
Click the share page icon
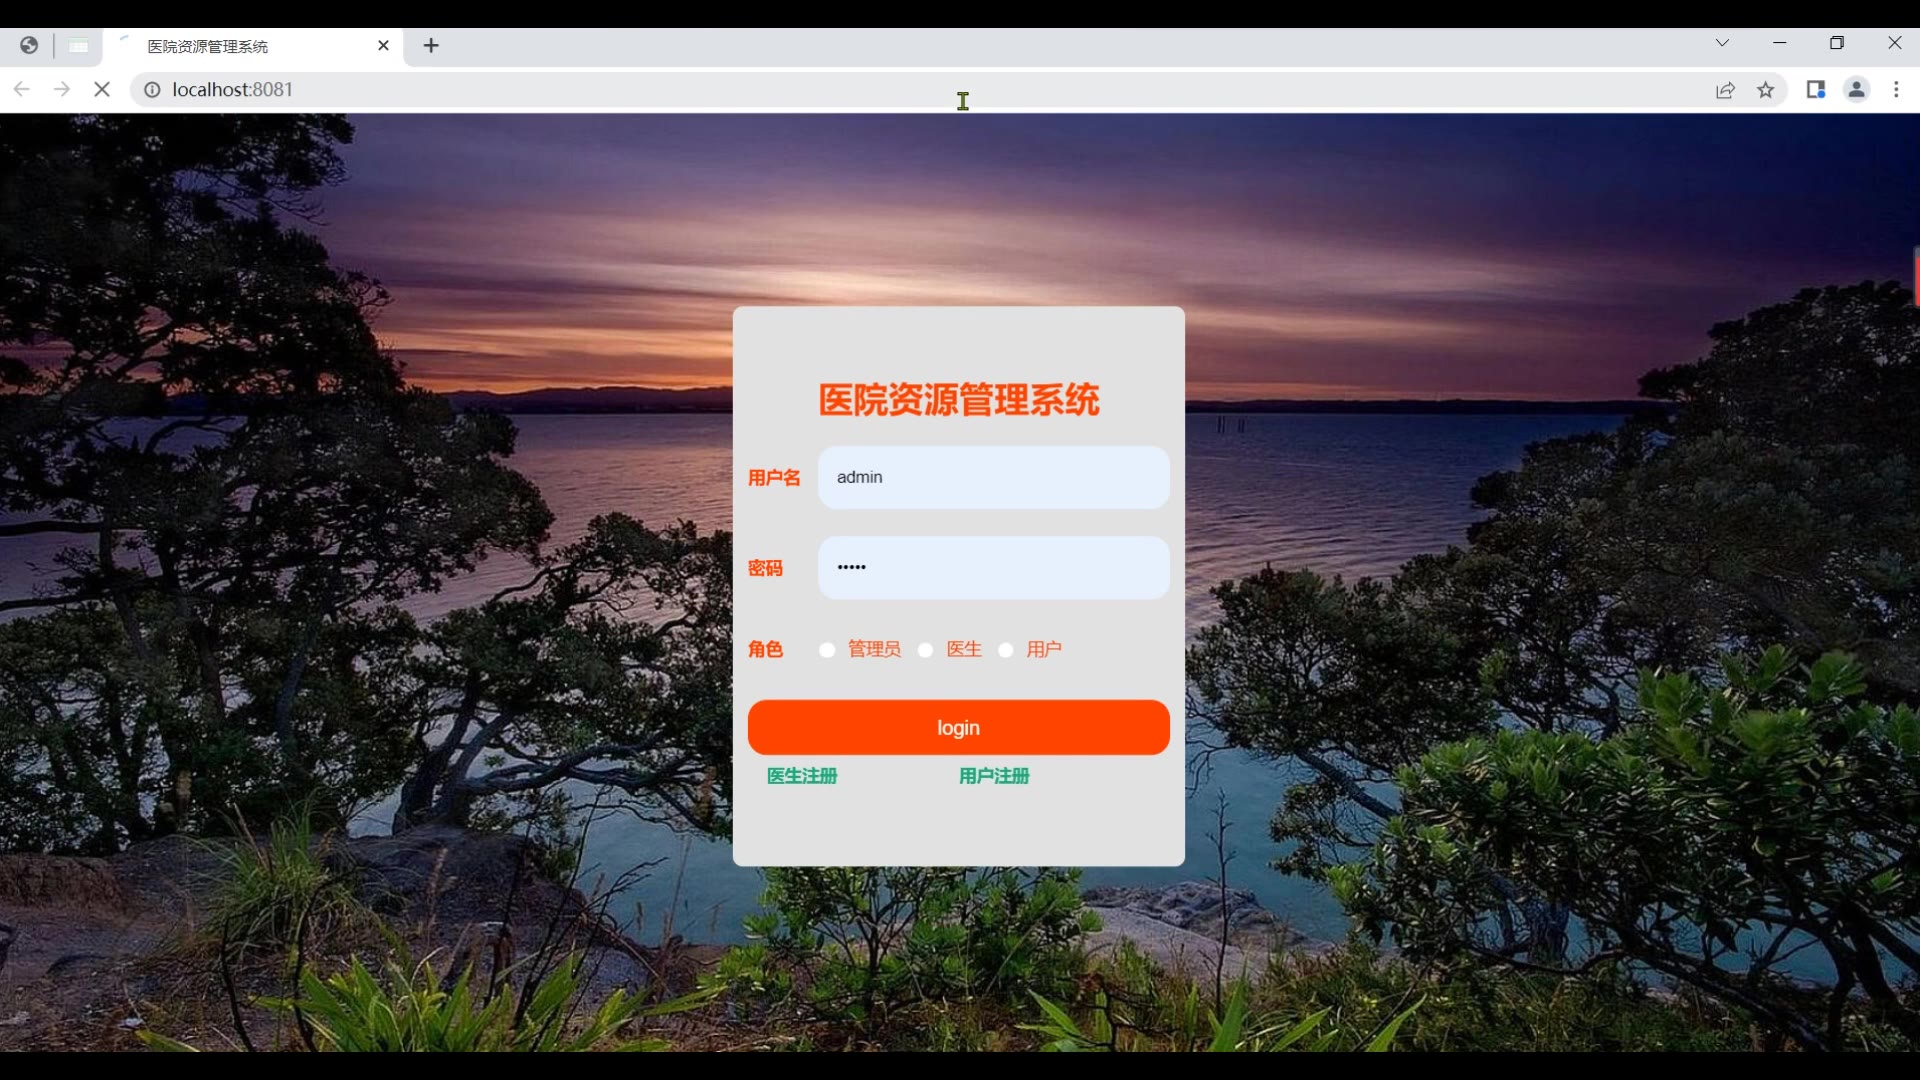point(1725,90)
